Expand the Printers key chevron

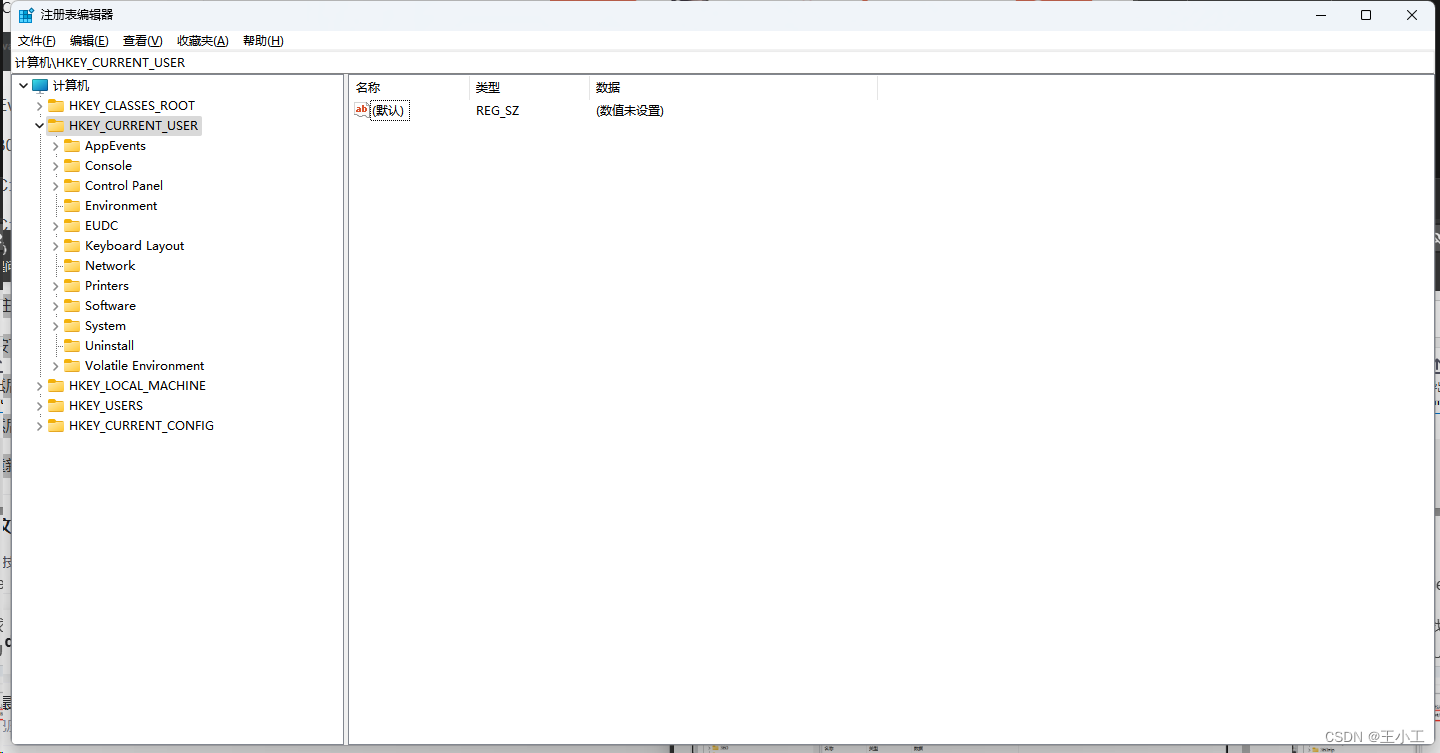[x=55, y=286]
